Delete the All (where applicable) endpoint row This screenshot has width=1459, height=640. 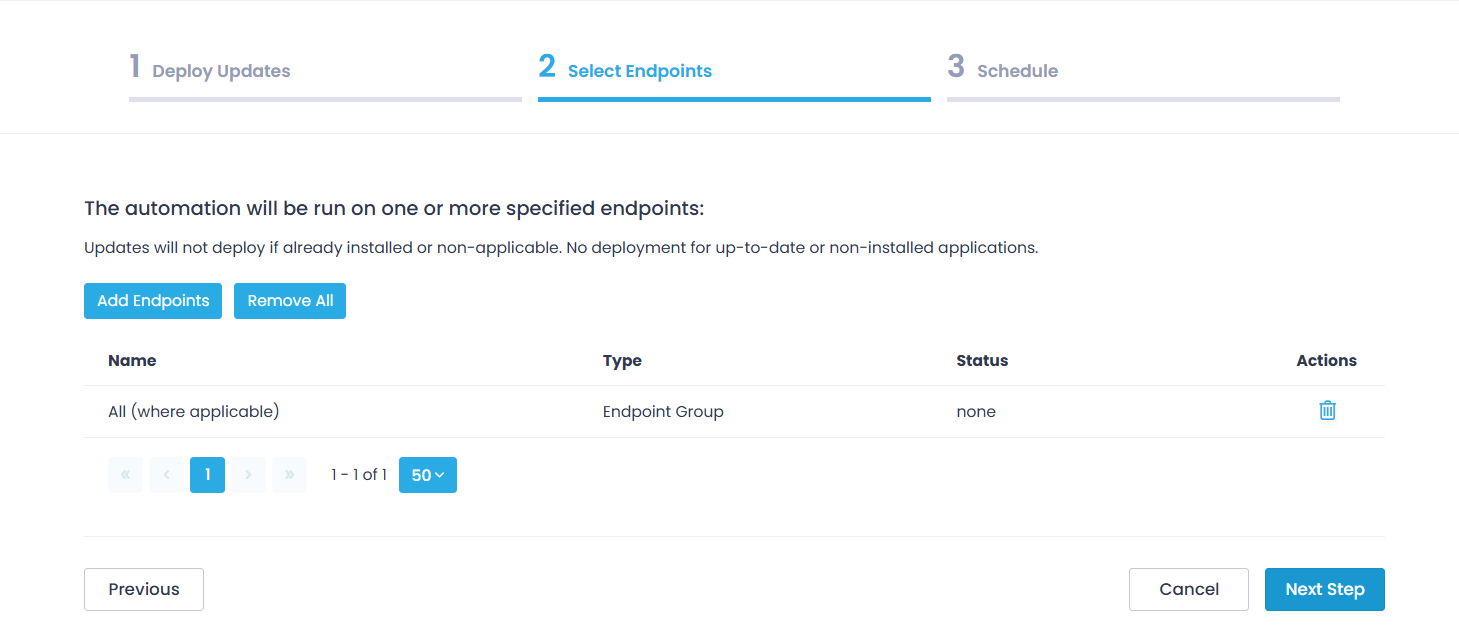[1327, 411]
